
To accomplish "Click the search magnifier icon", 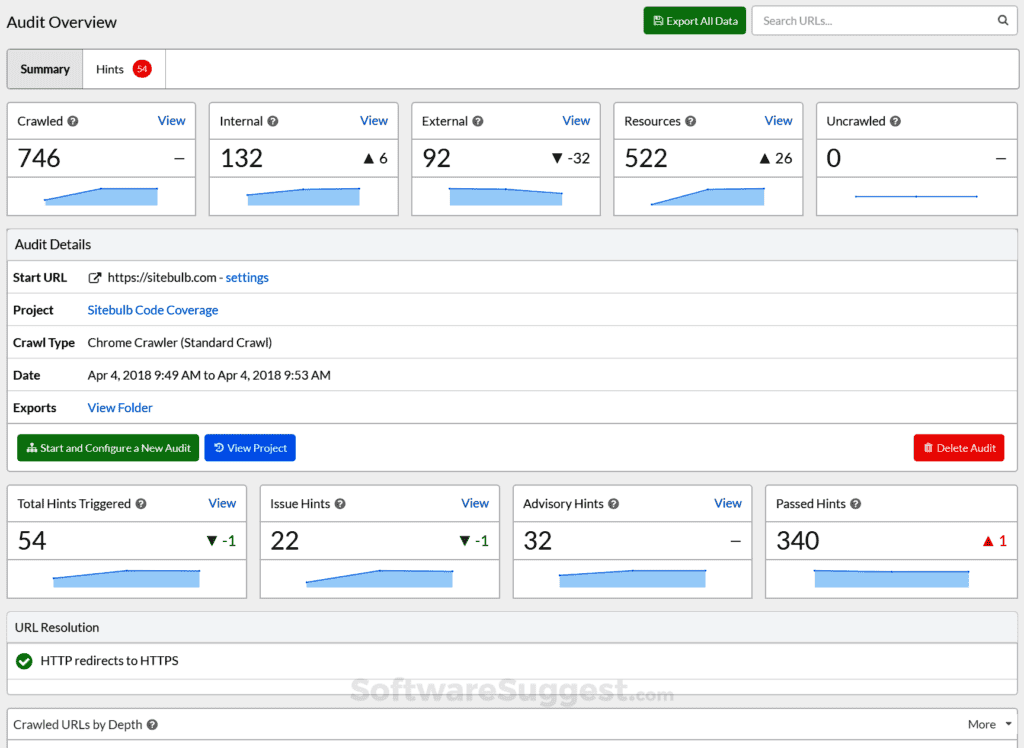I will 1002,20.
